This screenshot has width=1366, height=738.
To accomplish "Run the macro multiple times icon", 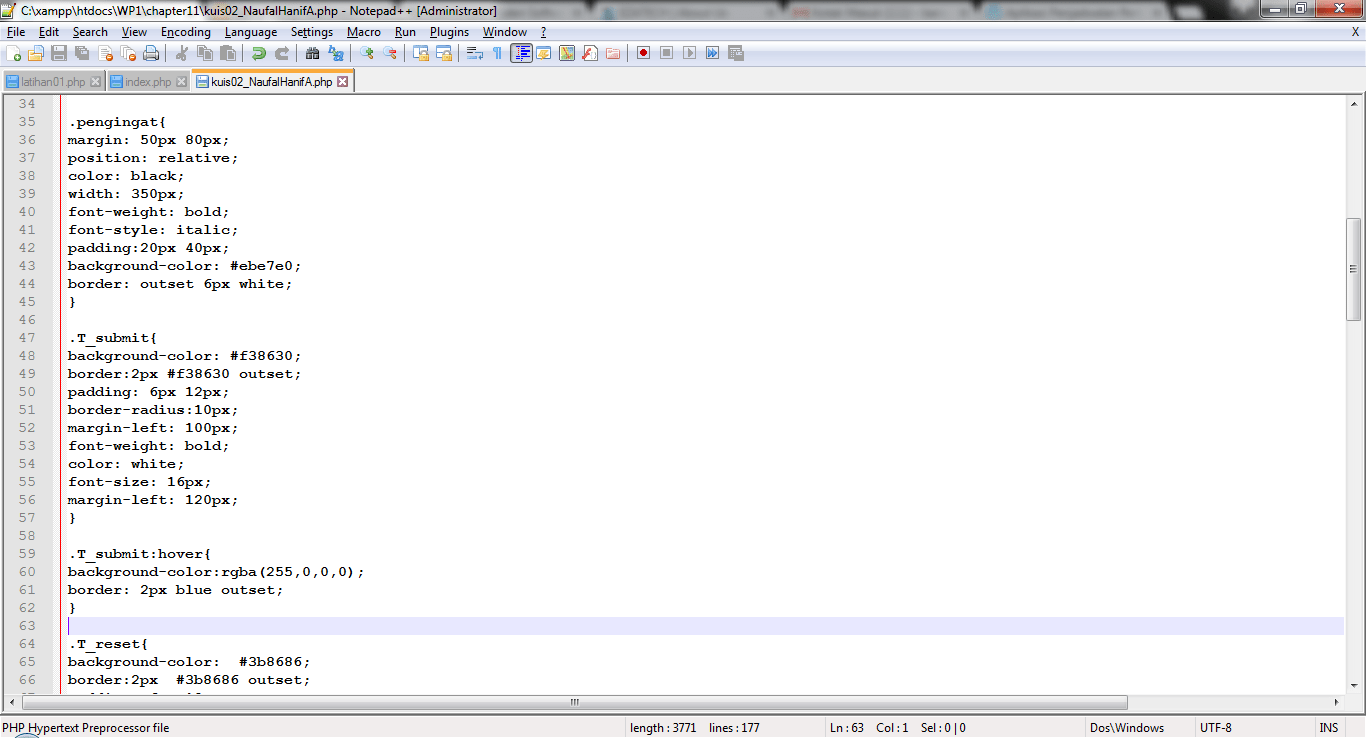I will tap(713, 53).
